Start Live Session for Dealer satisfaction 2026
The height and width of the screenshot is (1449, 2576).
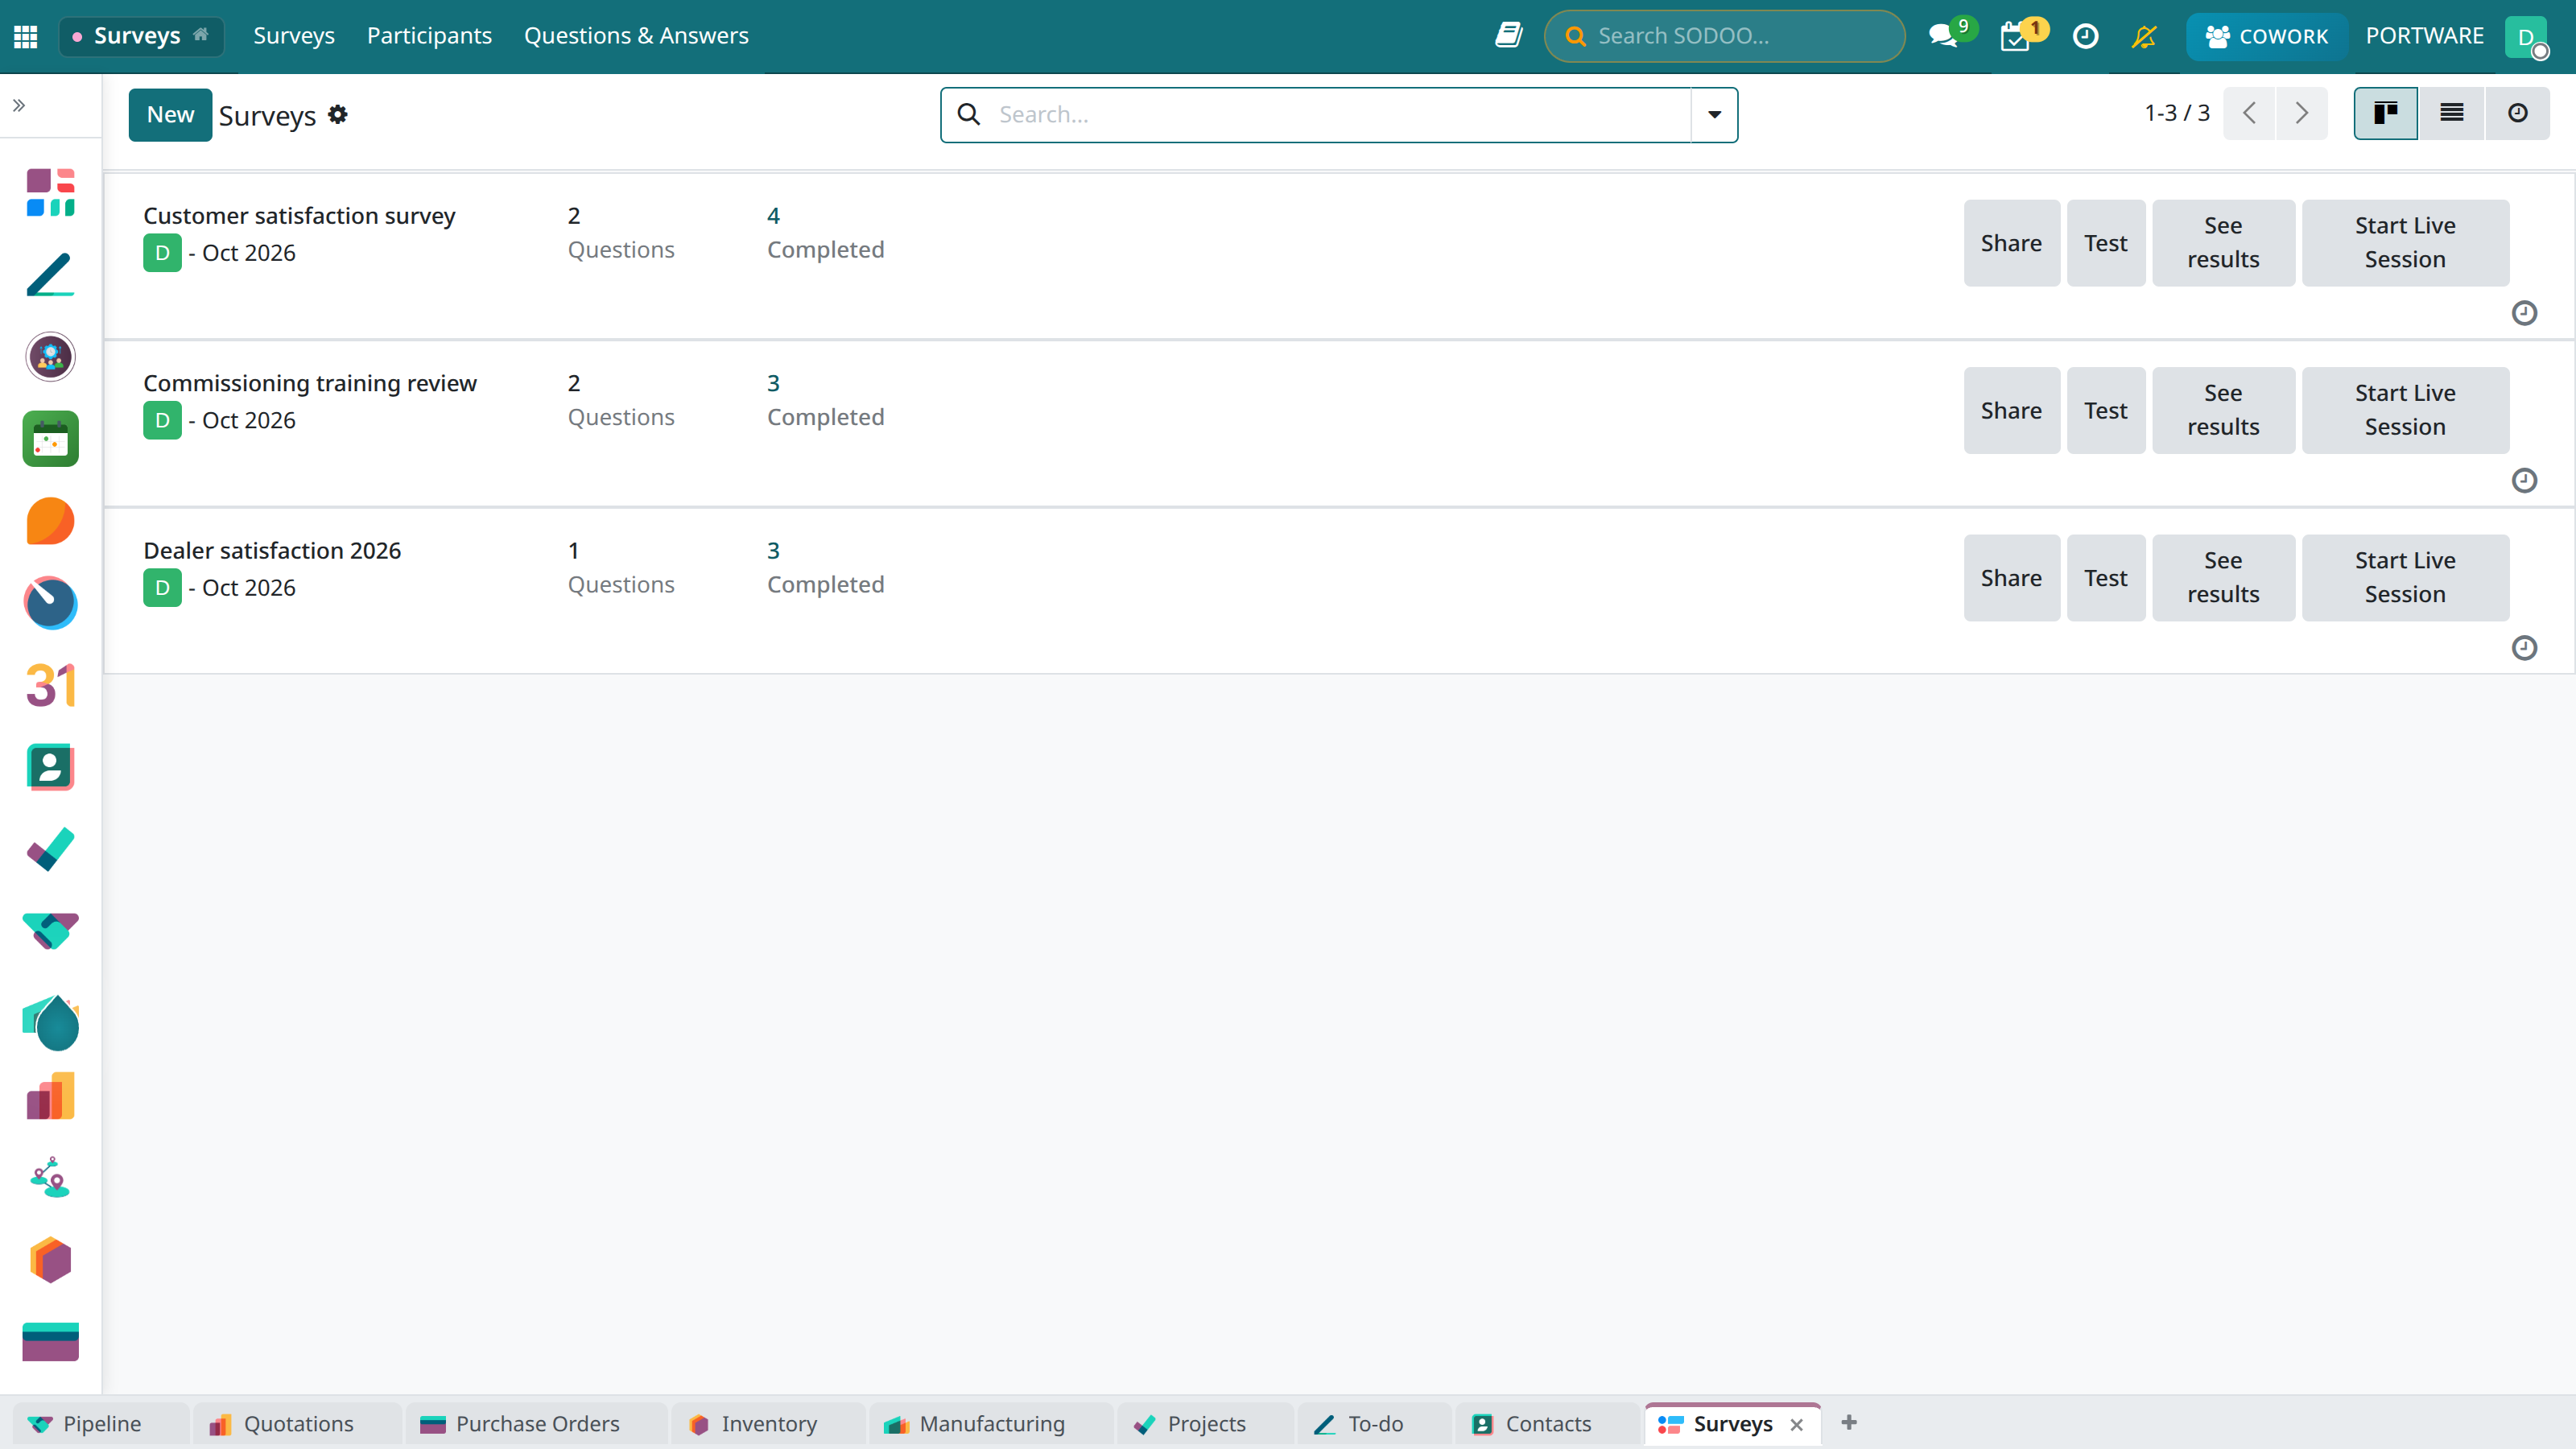pos(2405,577)
